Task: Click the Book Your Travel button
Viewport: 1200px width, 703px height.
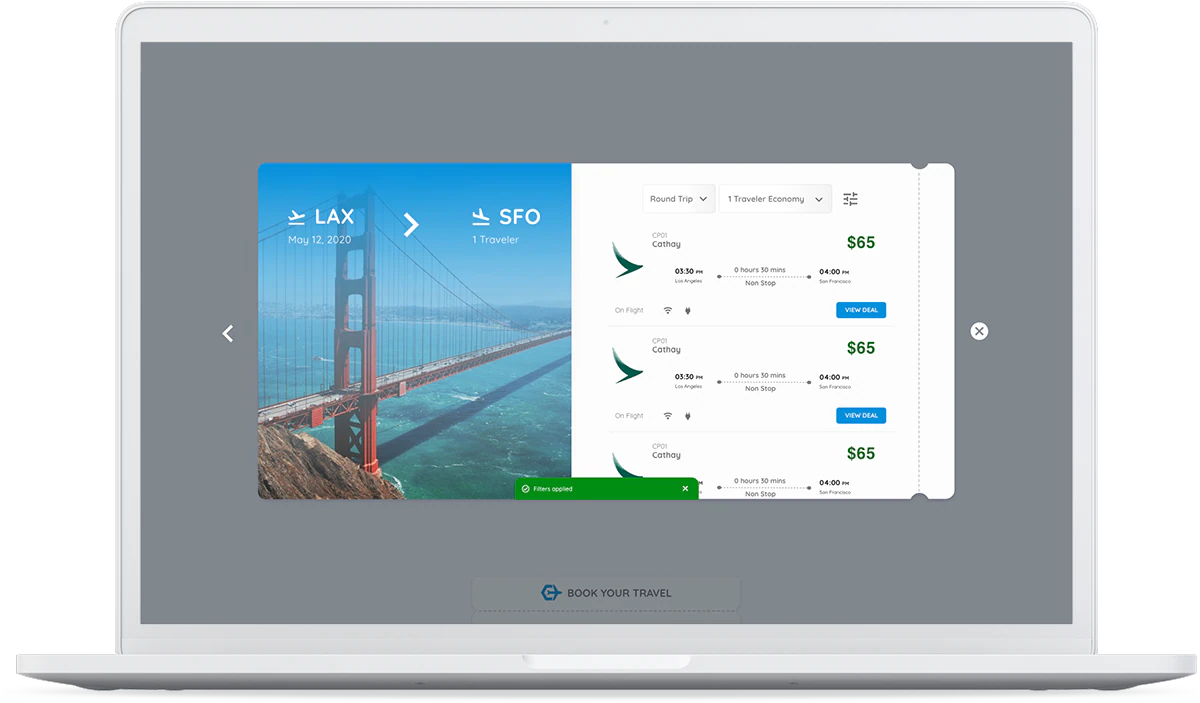Action: click(606, 593)
